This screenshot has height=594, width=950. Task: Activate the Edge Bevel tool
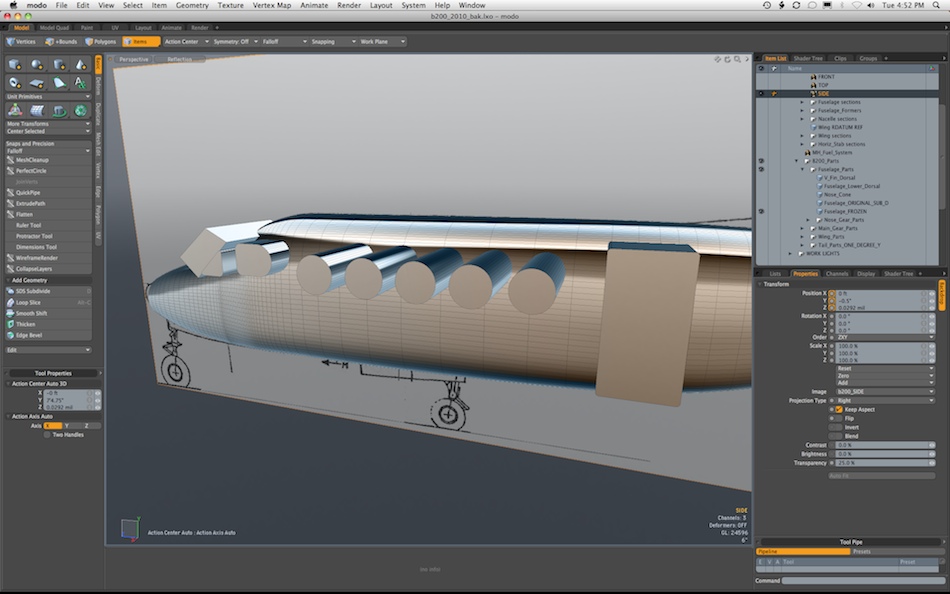point(30,335)
